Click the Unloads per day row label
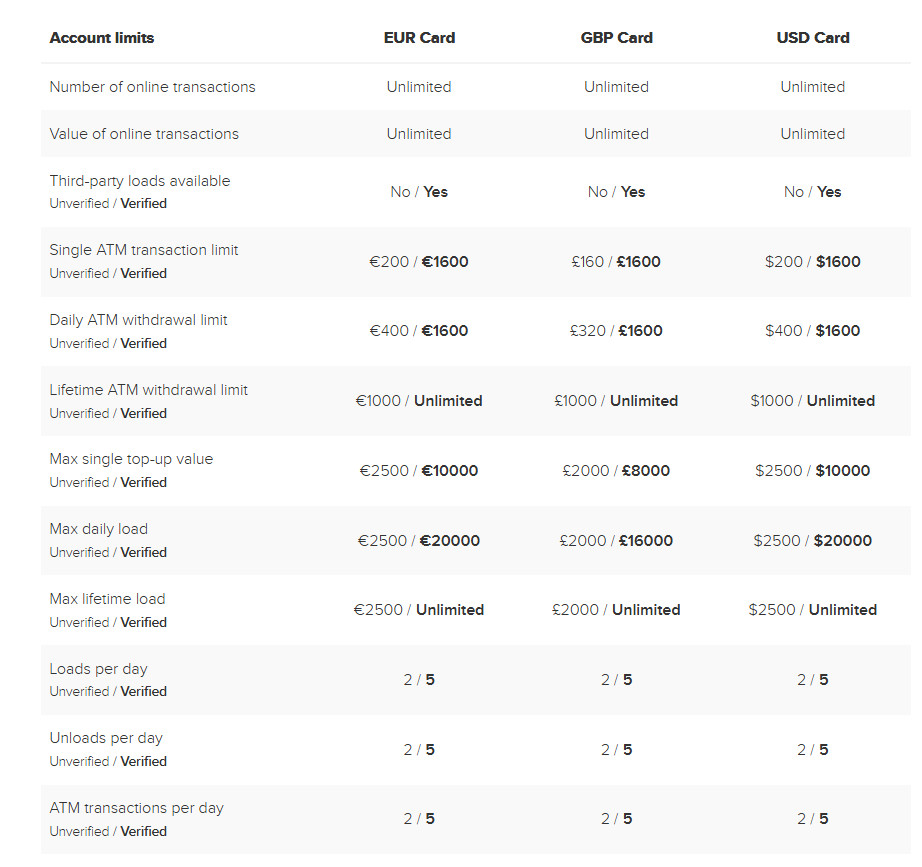Image resolution: width=922 pixels, height=867 pixels. 106,738
